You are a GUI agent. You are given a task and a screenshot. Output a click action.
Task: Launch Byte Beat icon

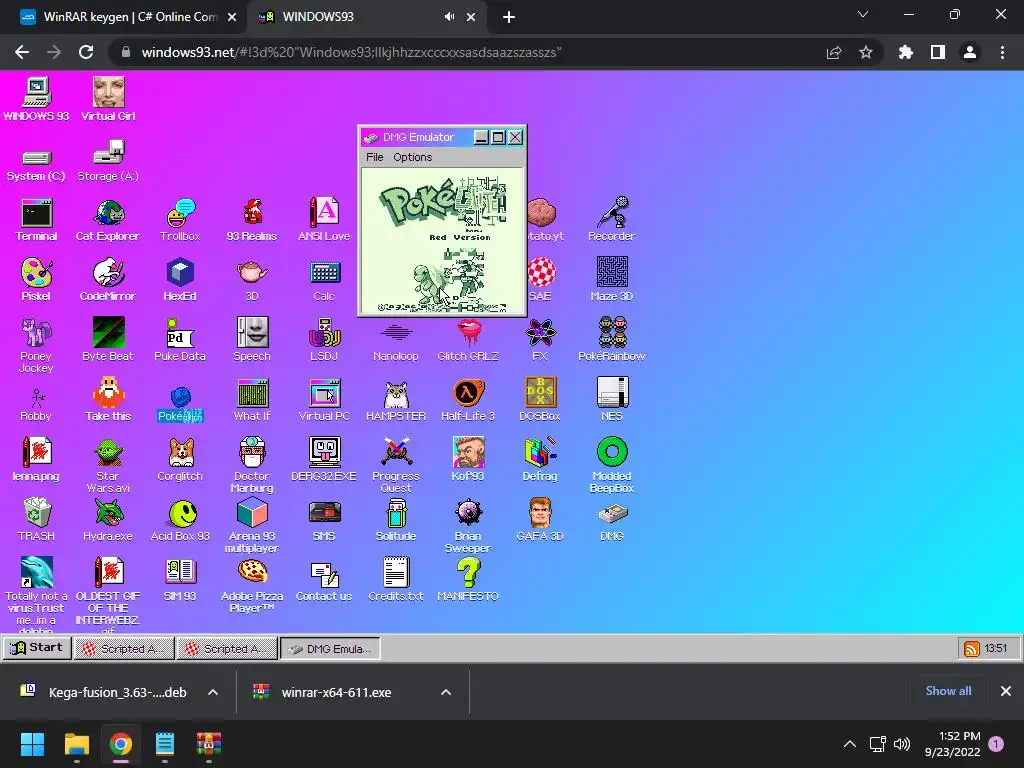108,340
